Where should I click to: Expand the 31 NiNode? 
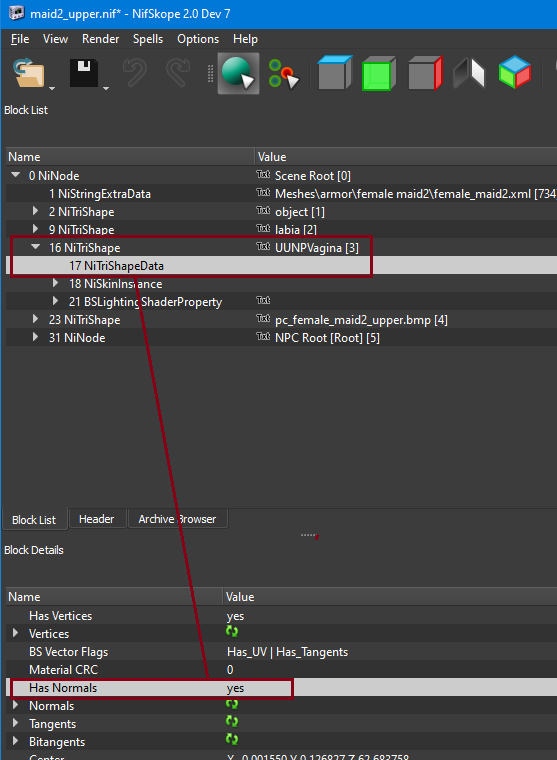pos(35,337)
